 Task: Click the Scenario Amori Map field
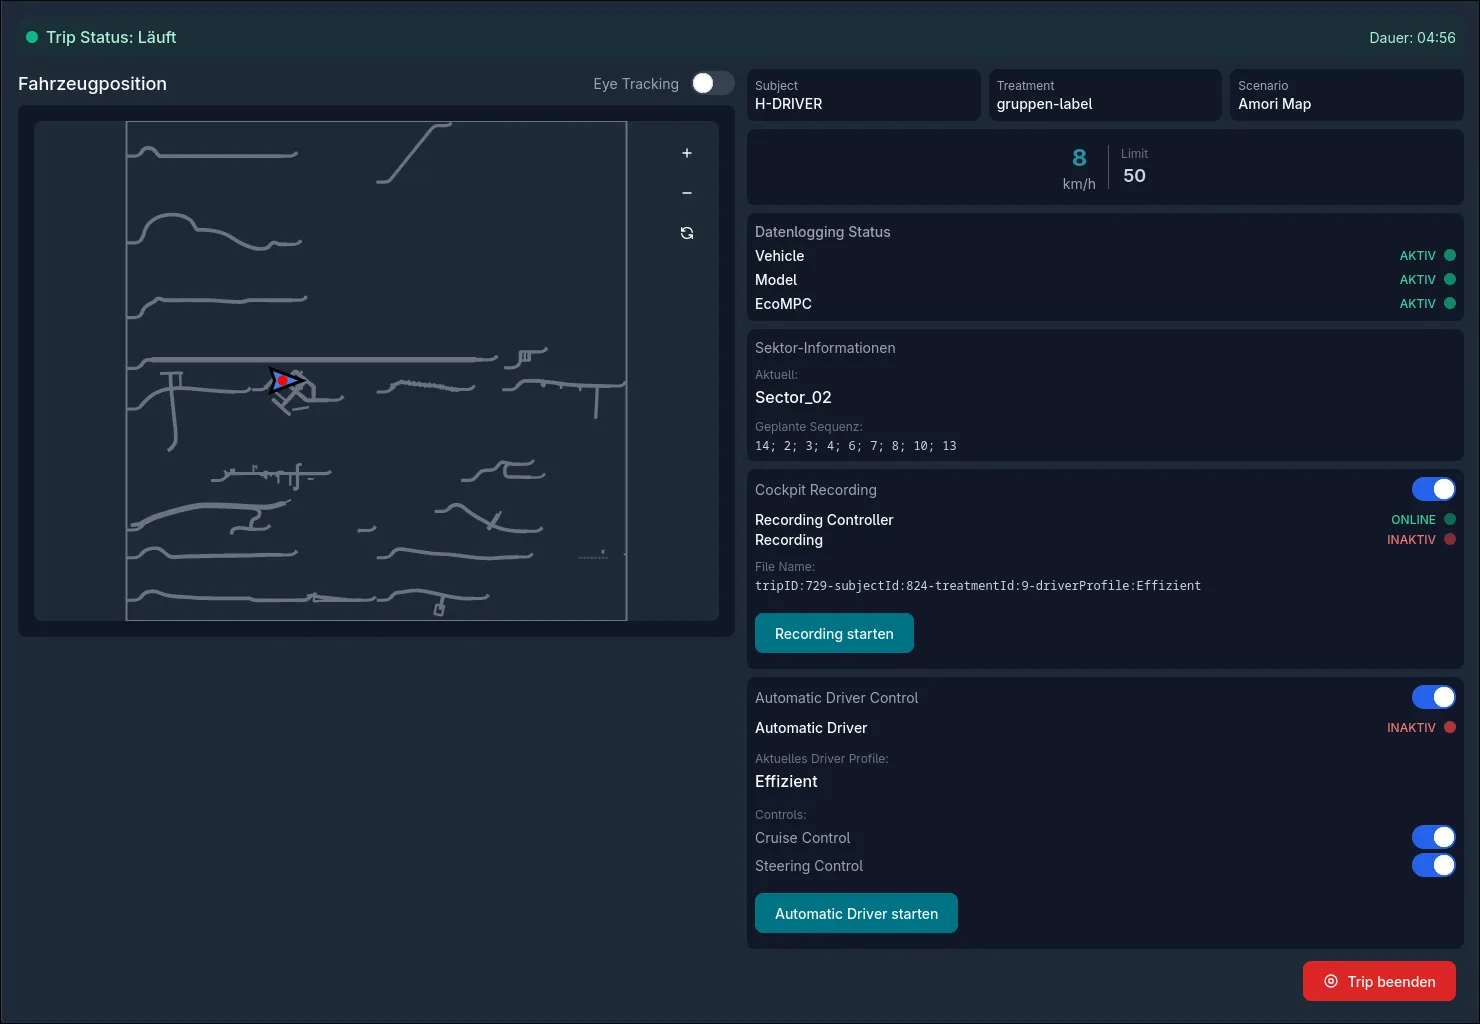pyautogui.click(x=1347, y=95)
